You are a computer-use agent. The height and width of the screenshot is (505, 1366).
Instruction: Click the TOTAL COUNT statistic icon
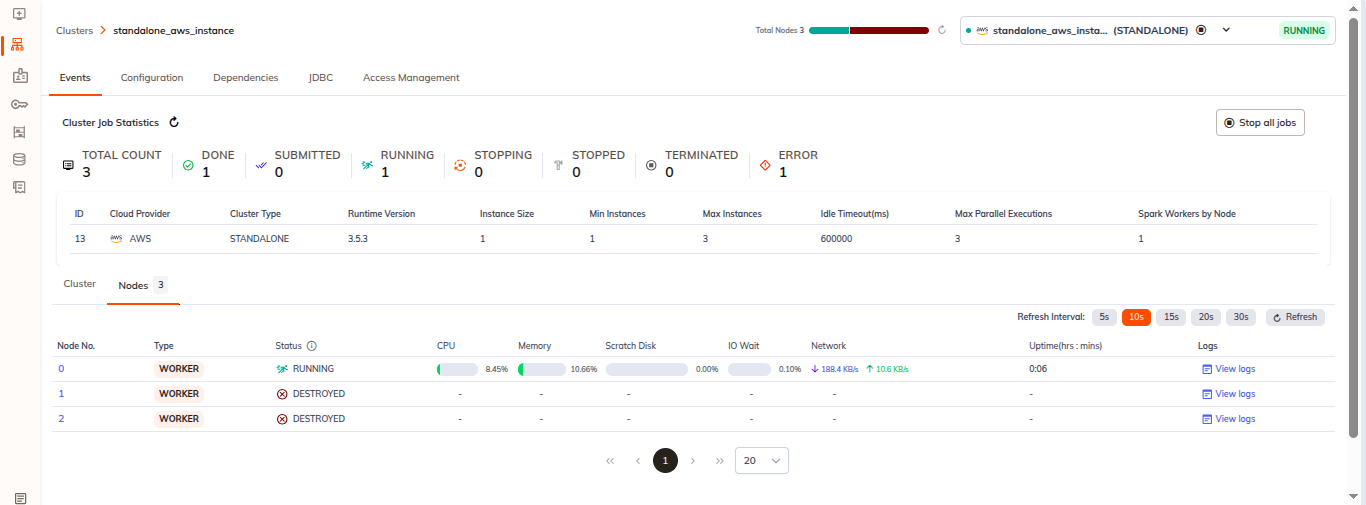tap(68, 164)
